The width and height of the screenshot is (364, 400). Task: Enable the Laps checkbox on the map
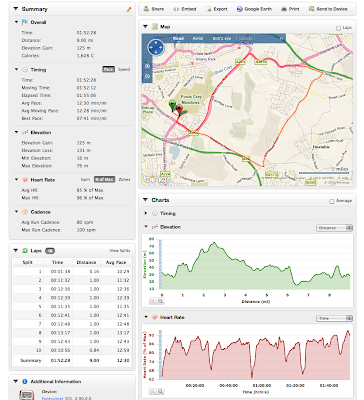338,28
